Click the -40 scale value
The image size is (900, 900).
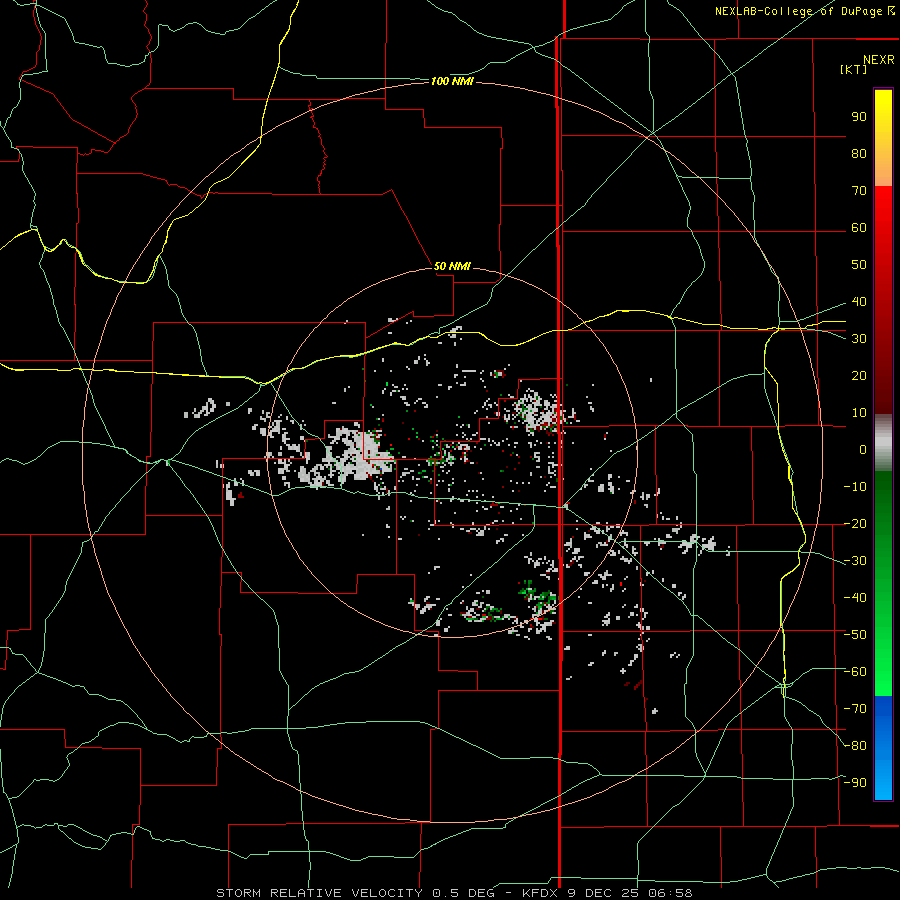point(855,598)
